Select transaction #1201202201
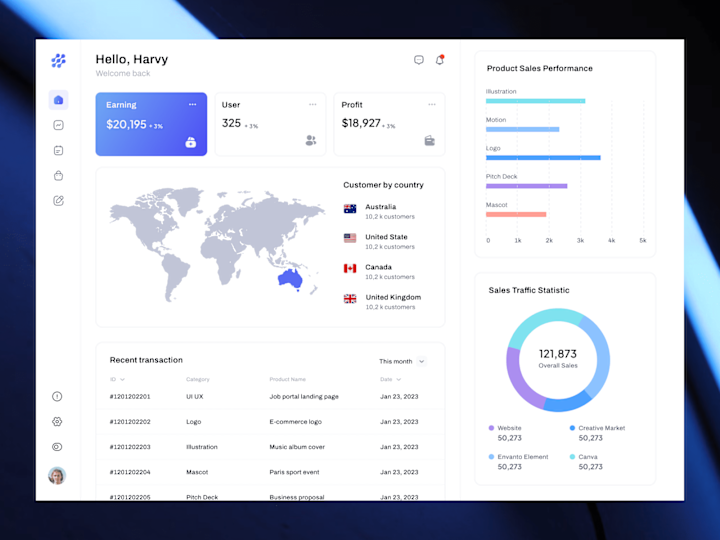 point(270,396)
